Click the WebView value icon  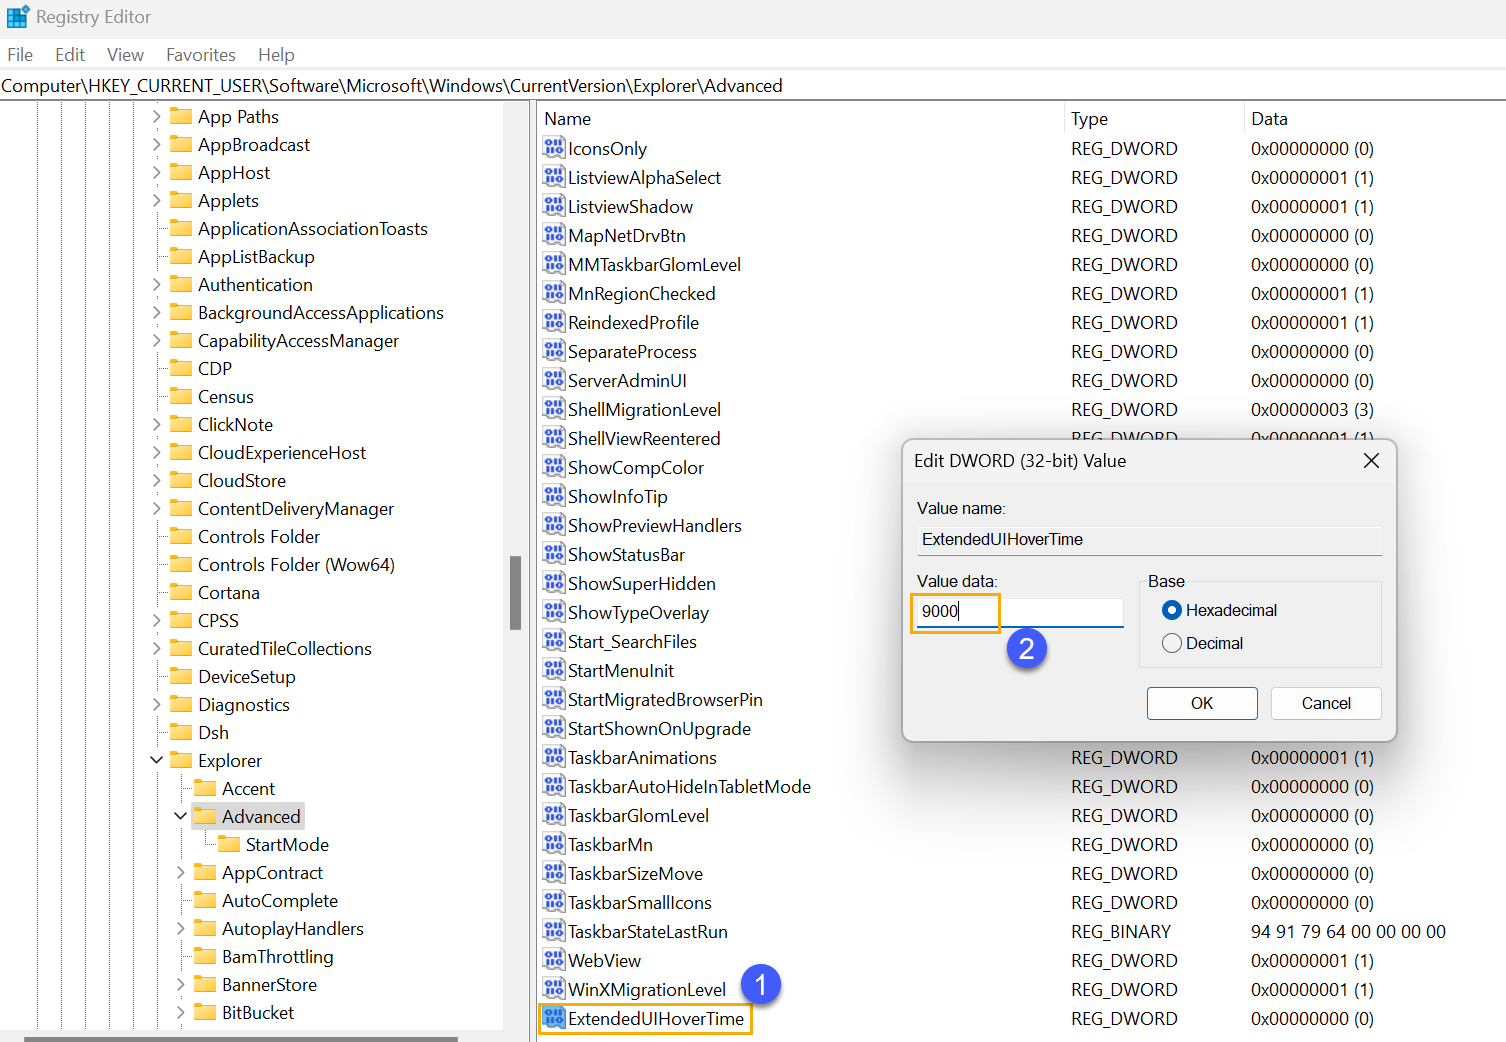[x=554, y=960]
